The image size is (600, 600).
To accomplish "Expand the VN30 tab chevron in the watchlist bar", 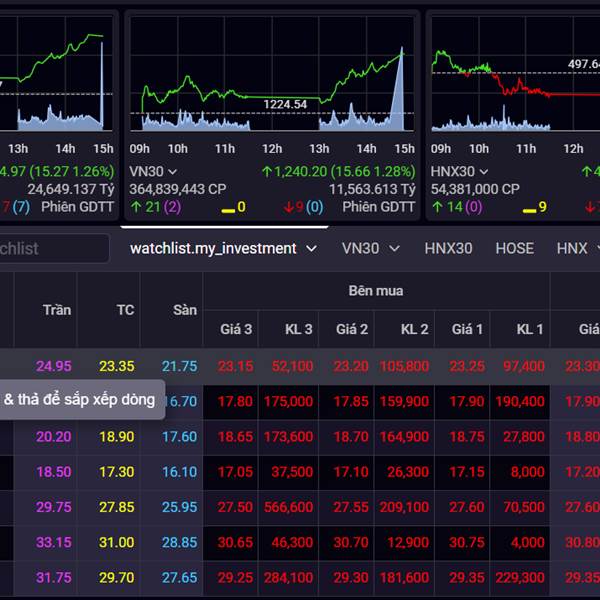I will tap(395, 249).
